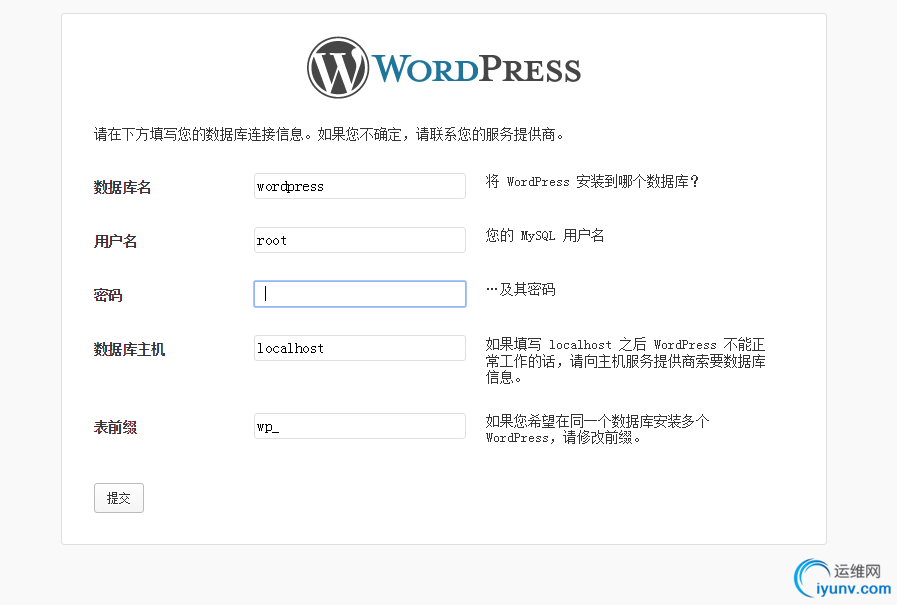Image resolution: width=897 pixels, height=605 pixels.
Task: Click the hint about 修改前缀 for multiple installs
Action: click(597, 429)
